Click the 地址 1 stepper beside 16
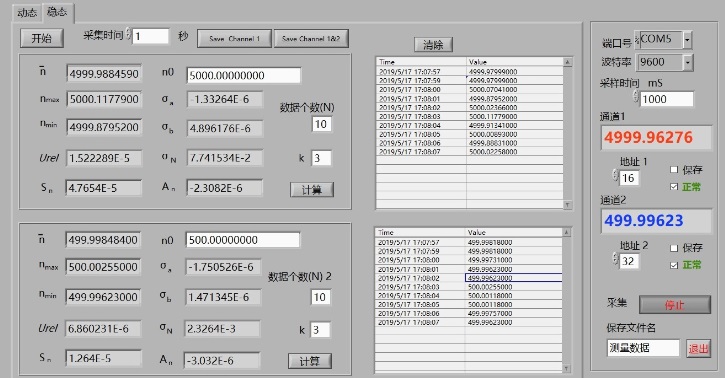 (615, 176)
